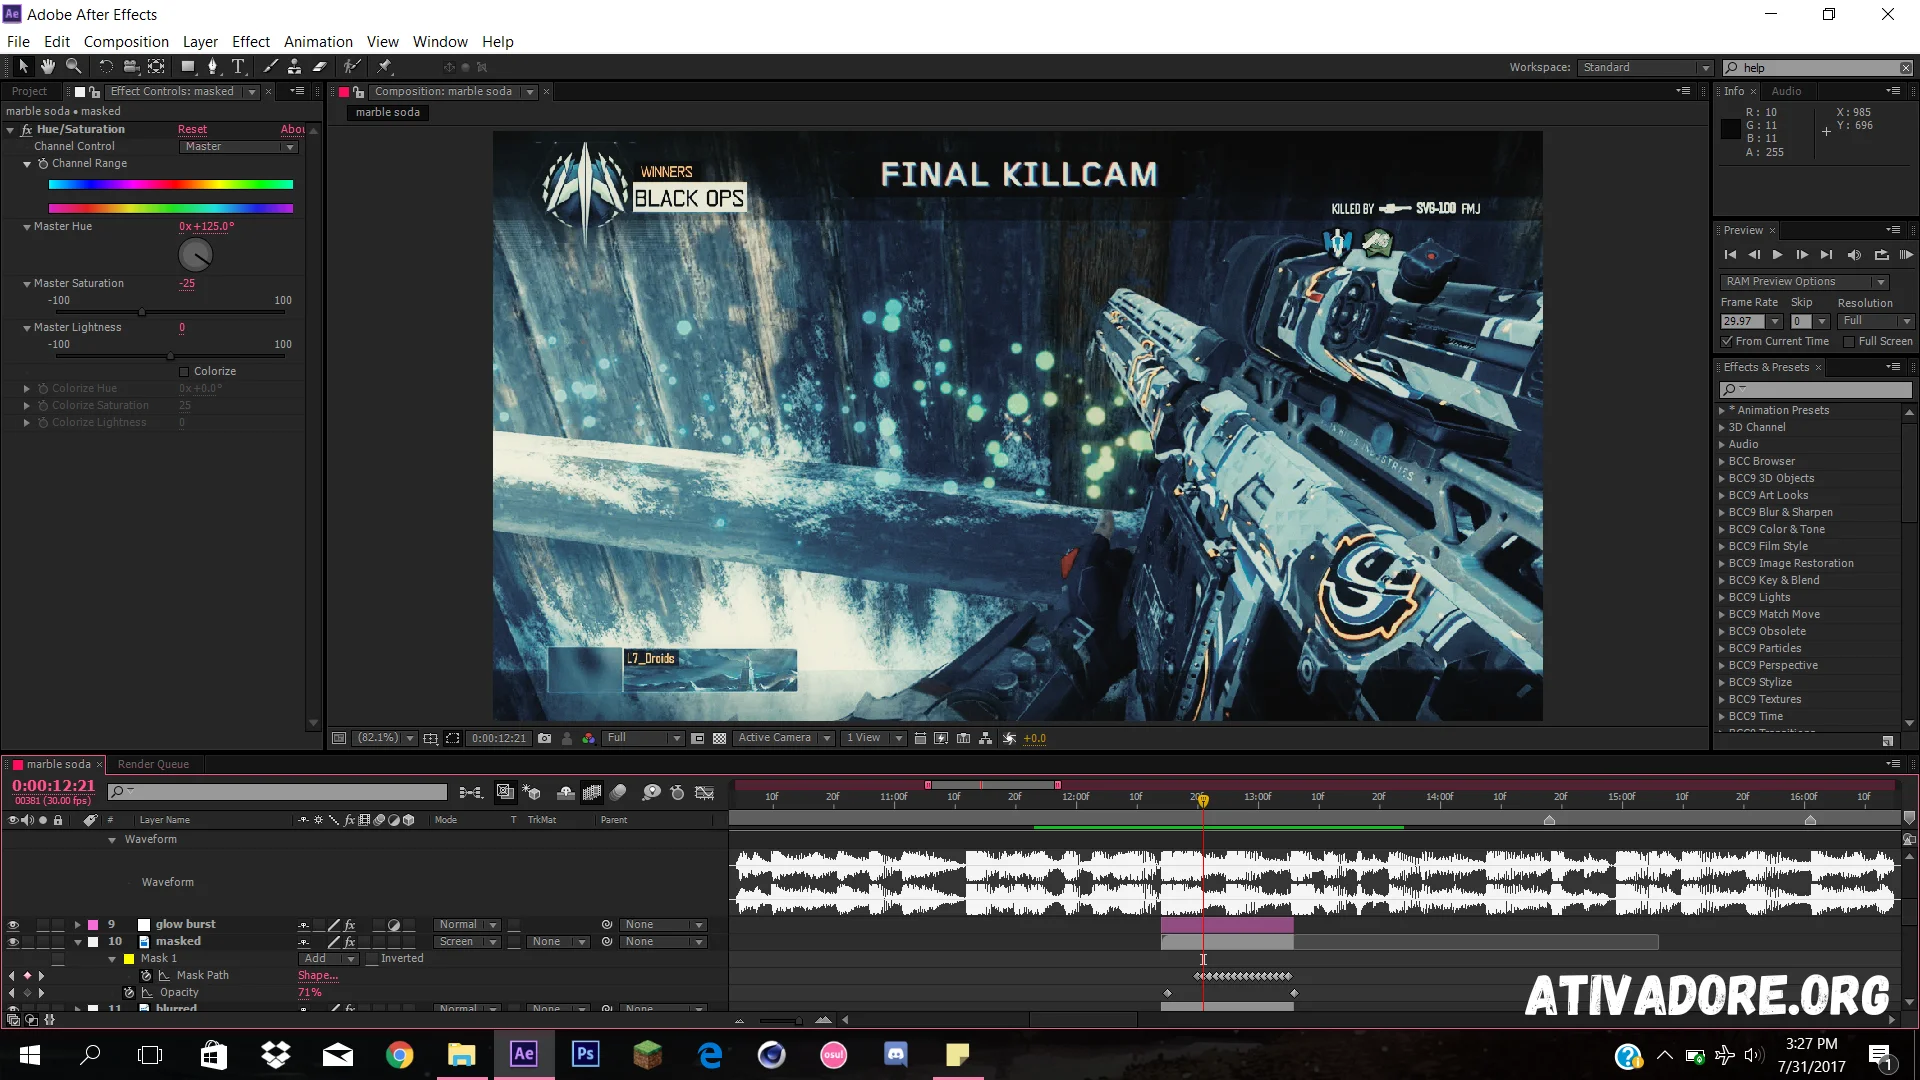Open the RAM Preview Options dropdown
1920x1080 pixels.
click(1803, 281)
